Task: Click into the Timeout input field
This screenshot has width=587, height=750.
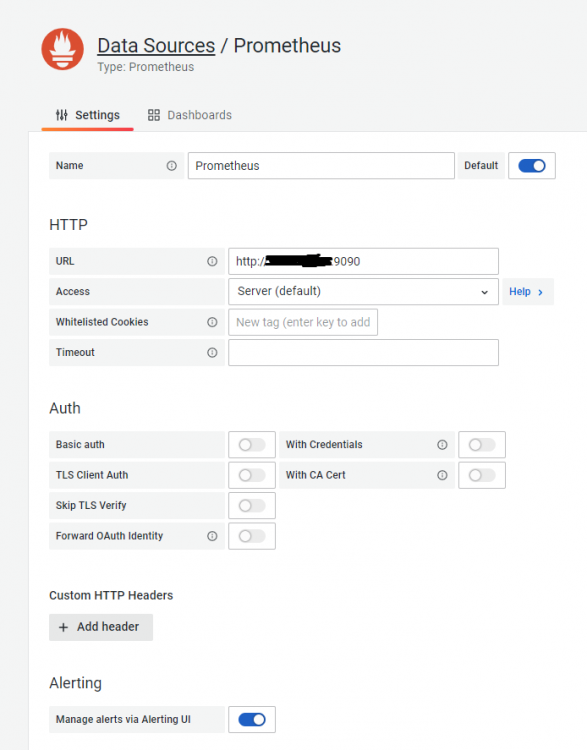Action: pos(363,353)
